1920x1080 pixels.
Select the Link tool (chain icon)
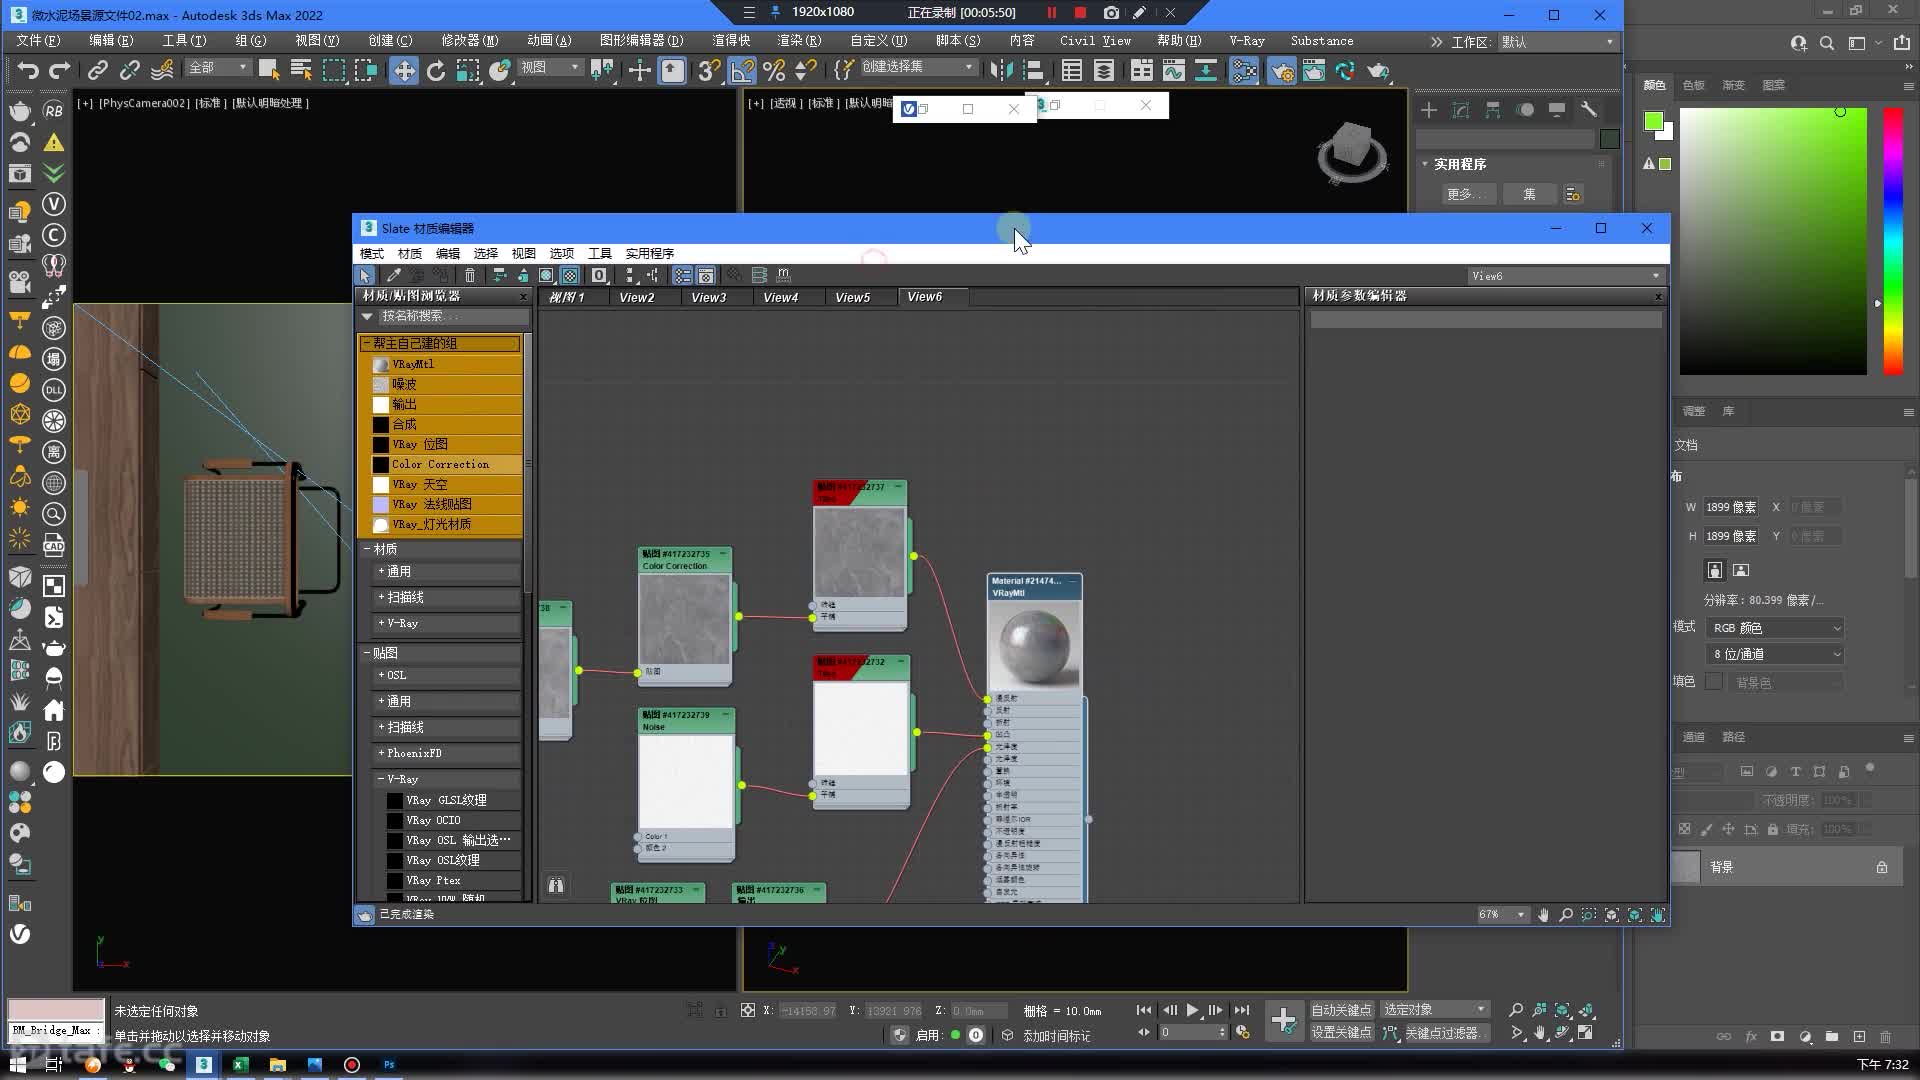(97, 70)
